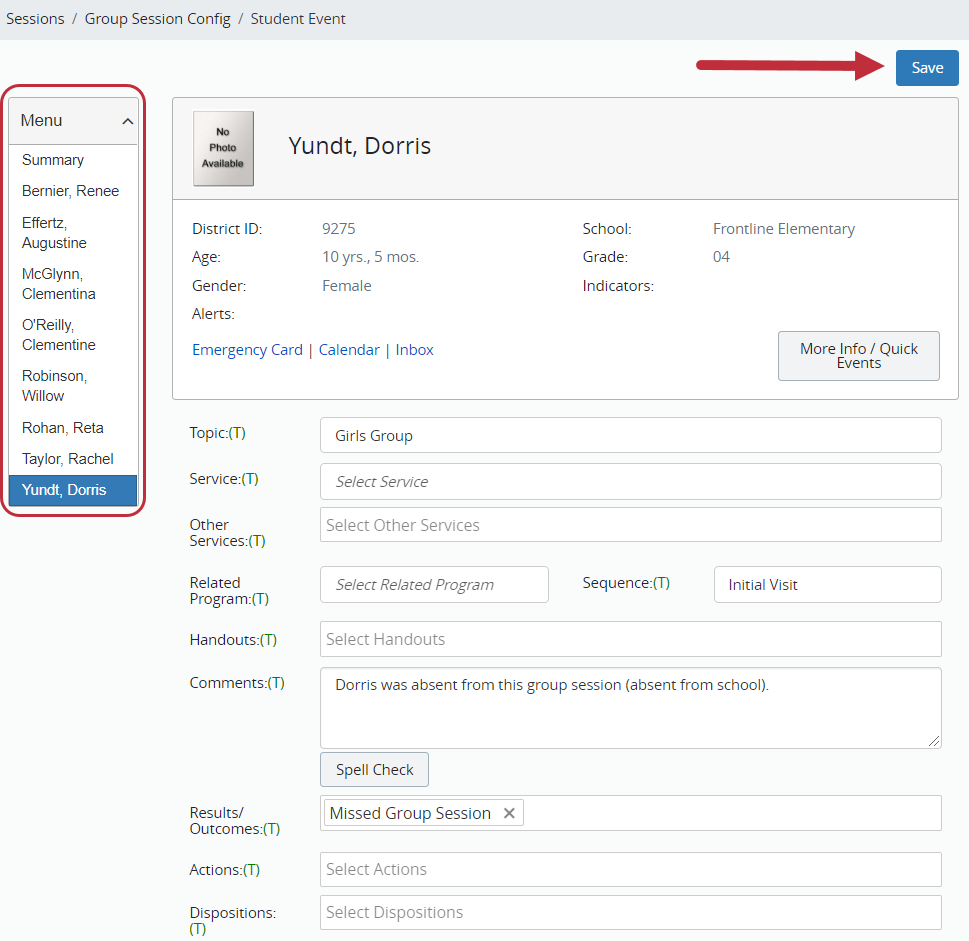Select Yundt, Dorris in the menu

pos(73,490)
